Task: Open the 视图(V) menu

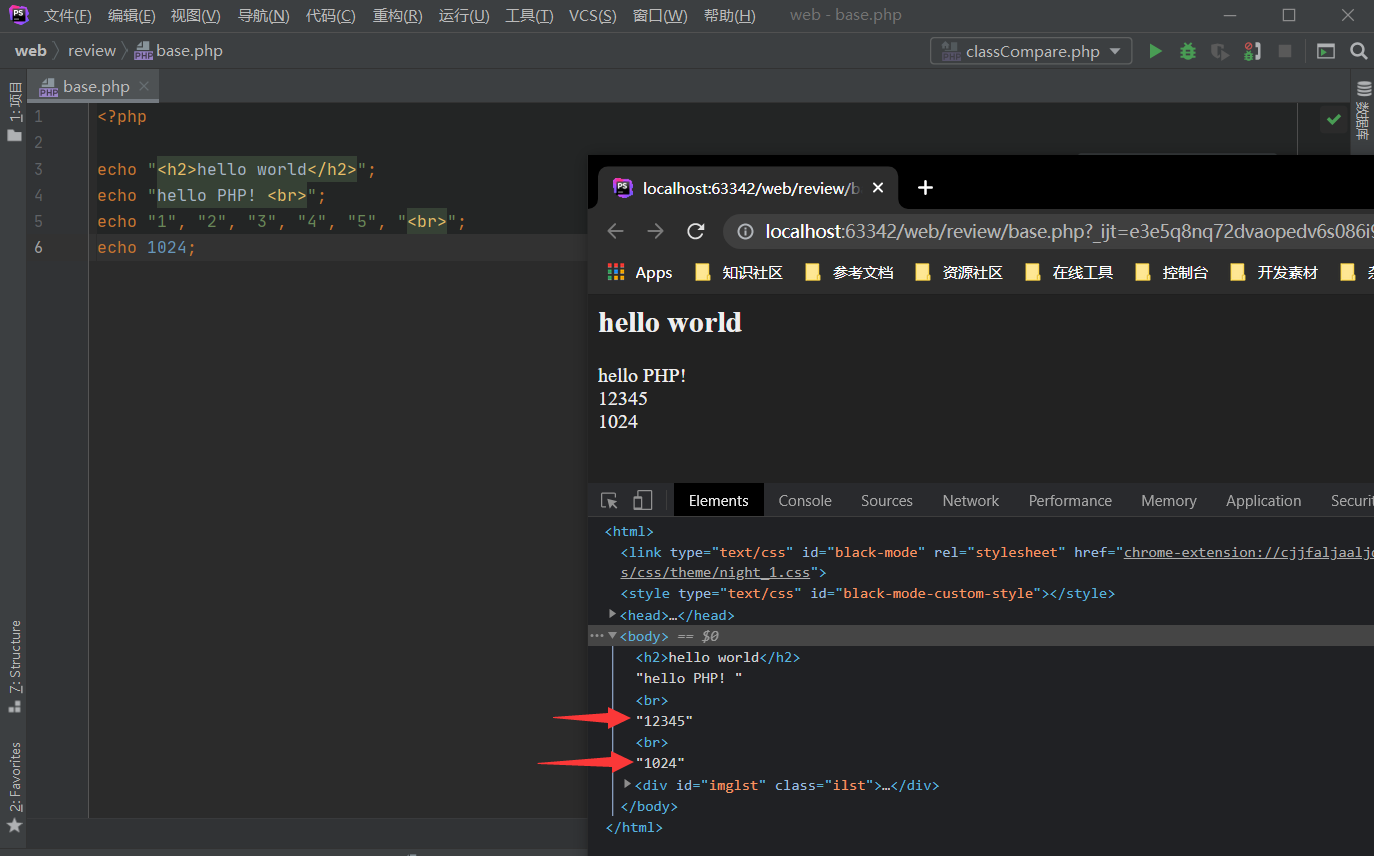Action: coord(195,16)
